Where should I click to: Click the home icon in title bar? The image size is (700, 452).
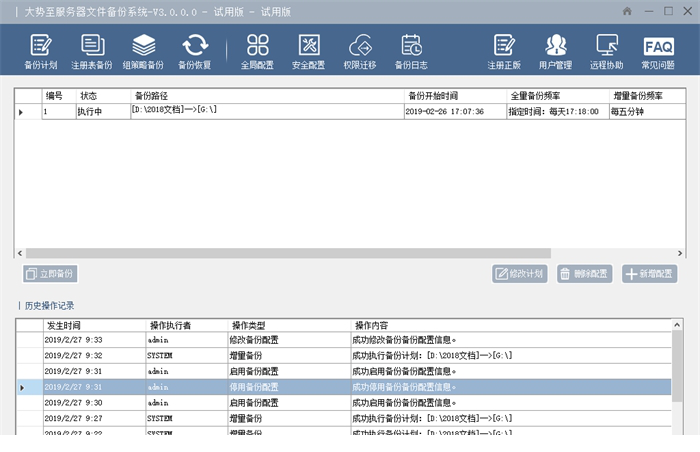pyautogui.click(x=627, y=11)
